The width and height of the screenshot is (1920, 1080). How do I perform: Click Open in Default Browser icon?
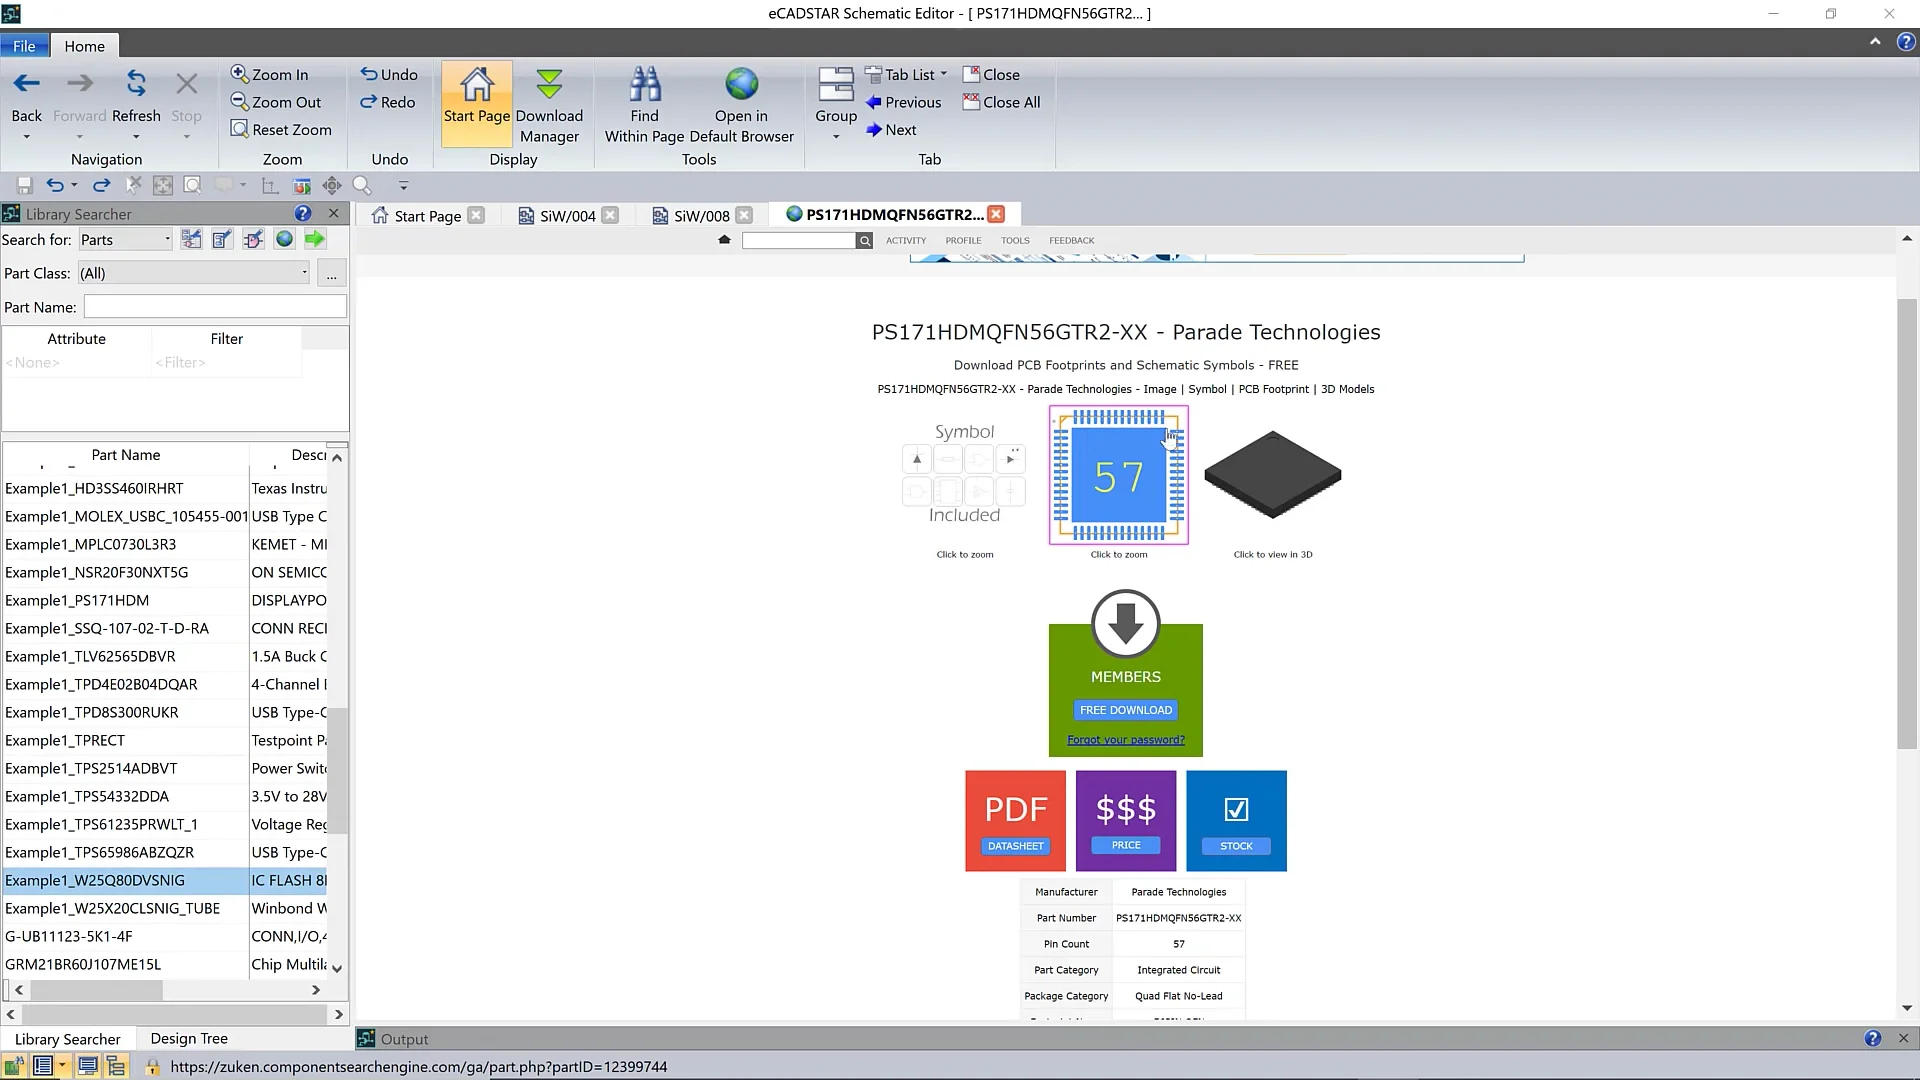pyautogui.click(x=741, y=85)
